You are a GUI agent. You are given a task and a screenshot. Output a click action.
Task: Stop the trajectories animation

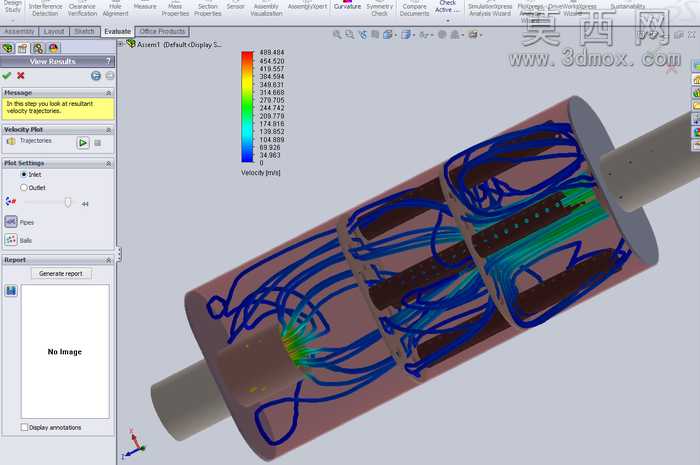(x=98, y=143)
